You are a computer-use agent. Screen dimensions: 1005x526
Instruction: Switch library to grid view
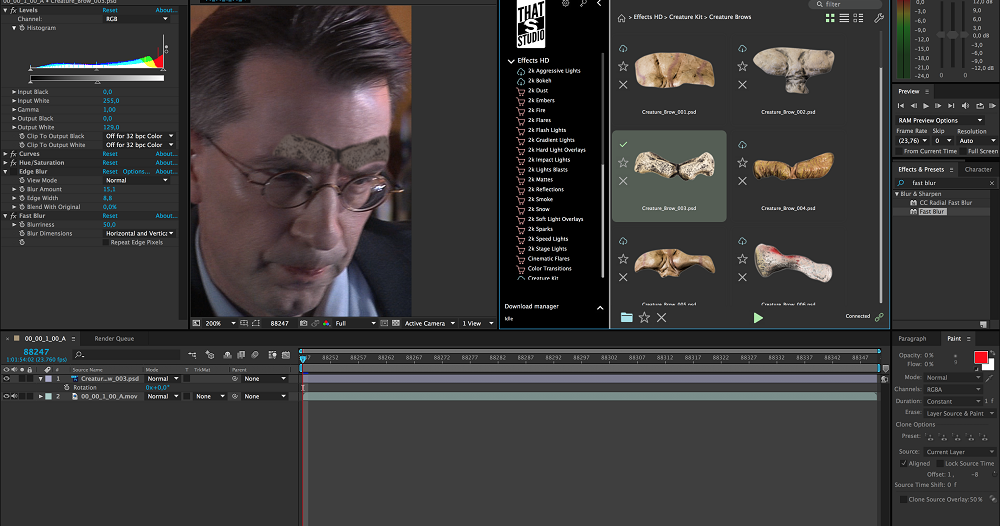(830, 18)
